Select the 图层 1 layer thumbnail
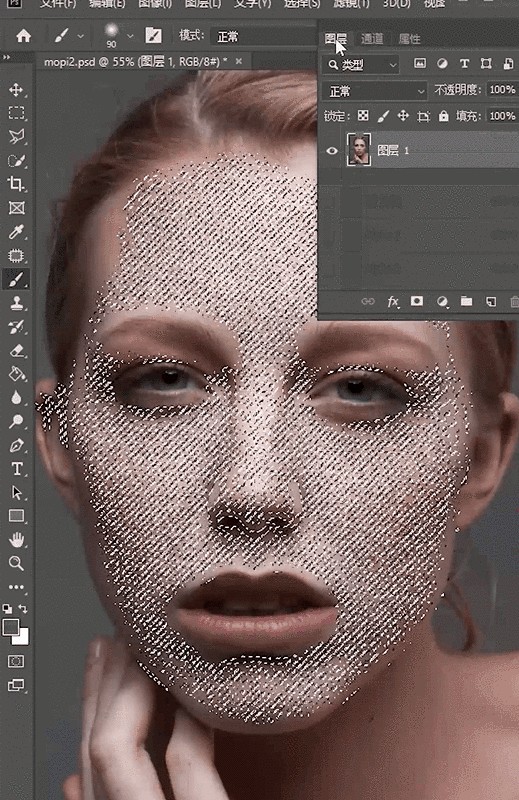Image resolution: width=519 pixels, height=800 pixels. (x=359, y=149)
